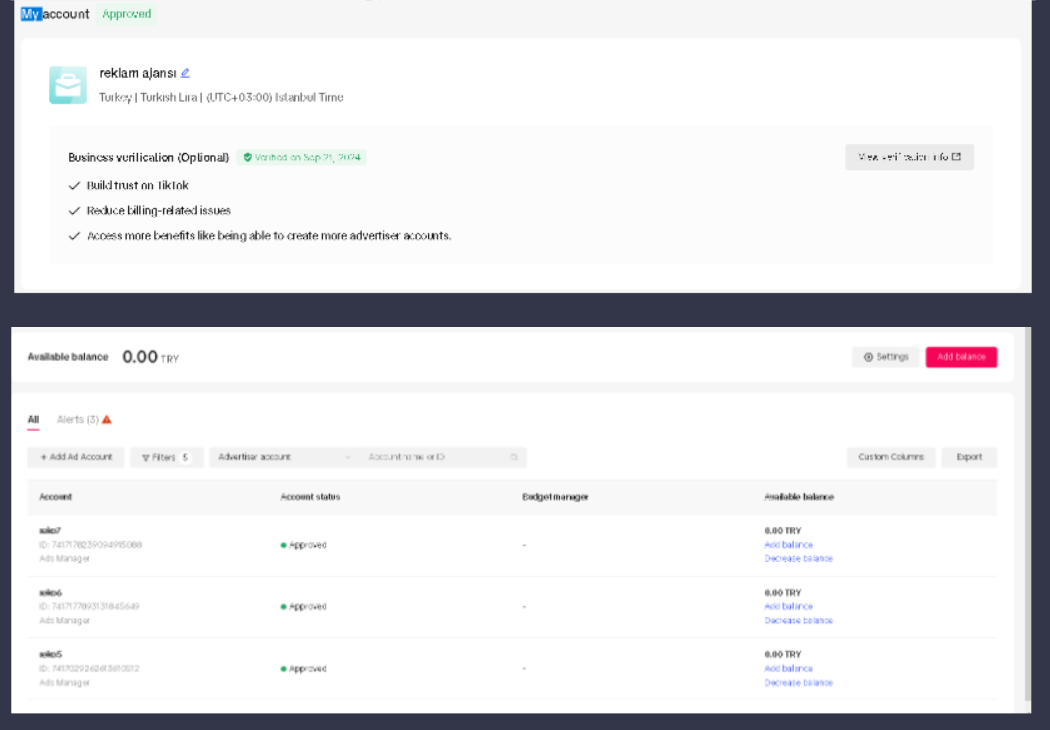Screen dimensions: 1050x730
Task: Expand the Advertiser account dropdown
Action: coord(285,457)
